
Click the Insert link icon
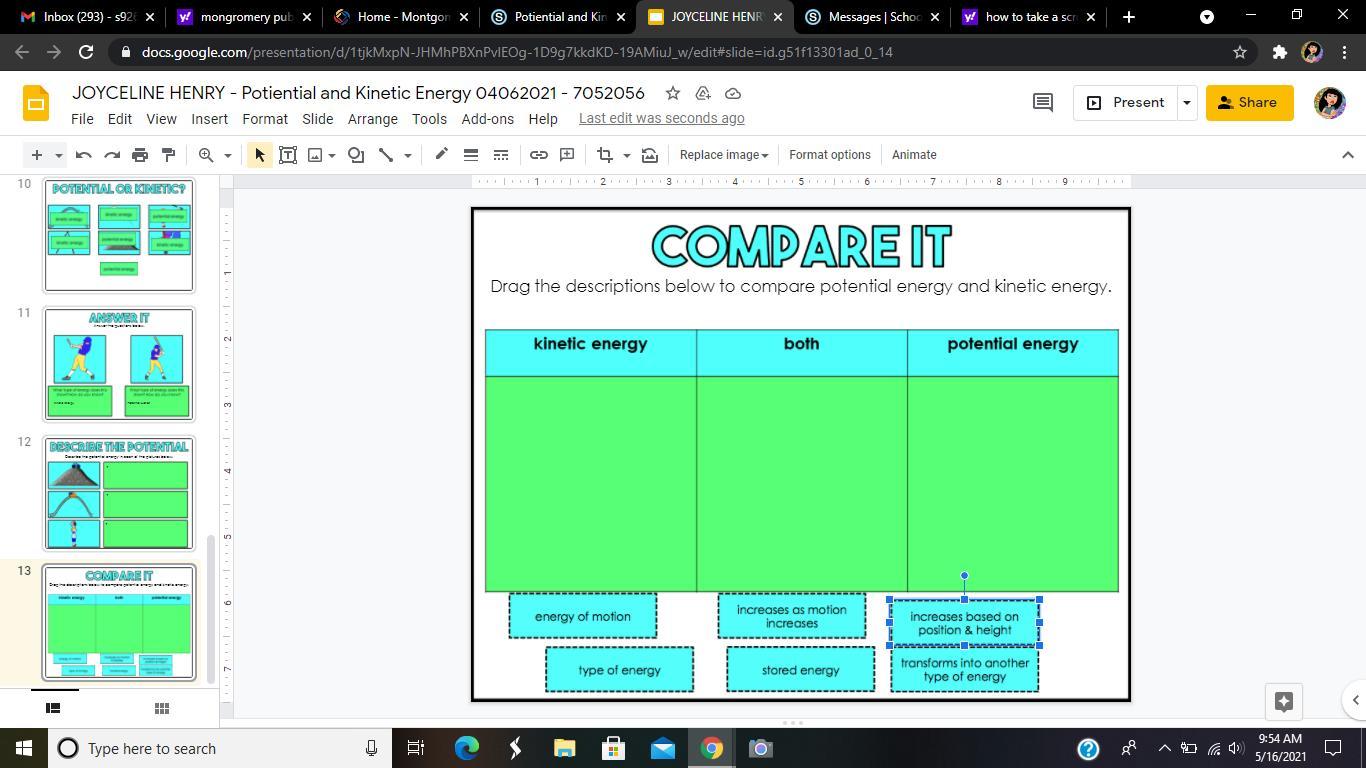click(x=538, y=155)
